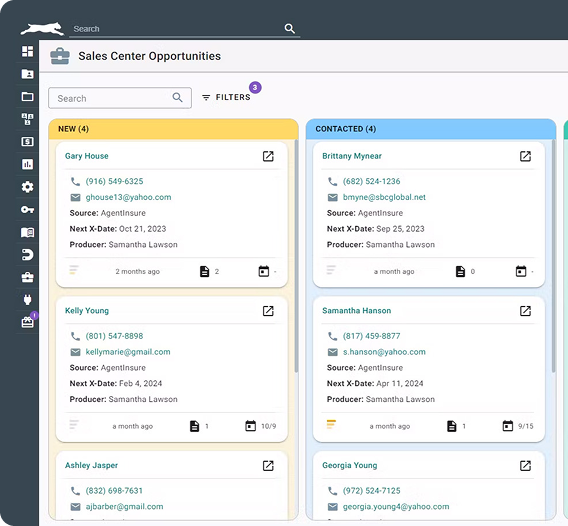This screenshot has height=526, width=568.
Task: Click notes document icon on Brittany Mynear card
Action: coord(460,271)
